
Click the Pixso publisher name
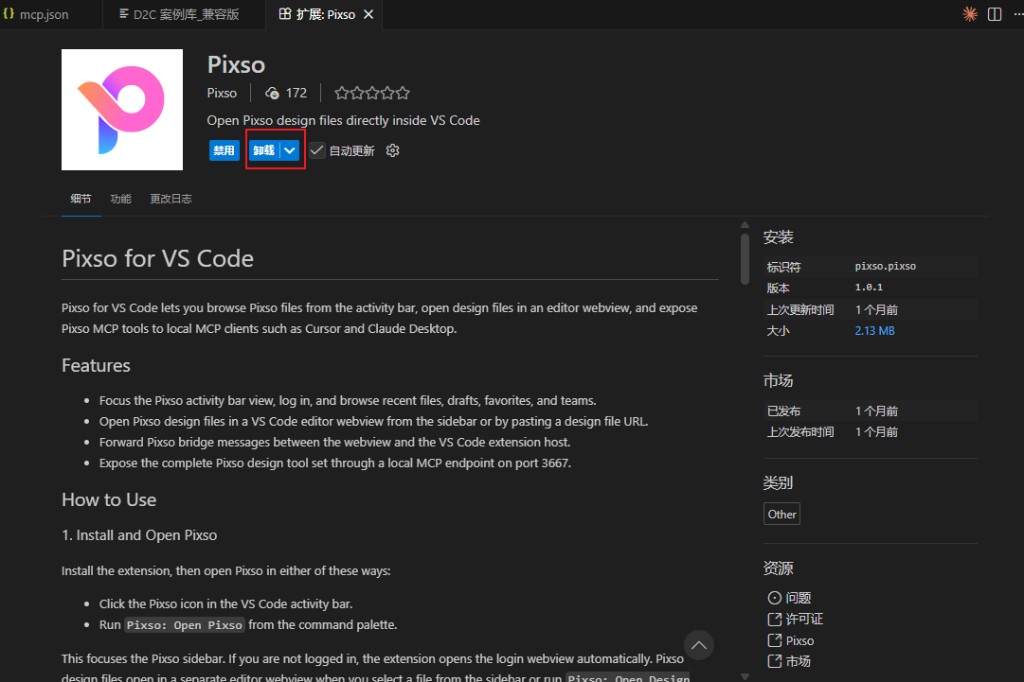tap(221, 93)
